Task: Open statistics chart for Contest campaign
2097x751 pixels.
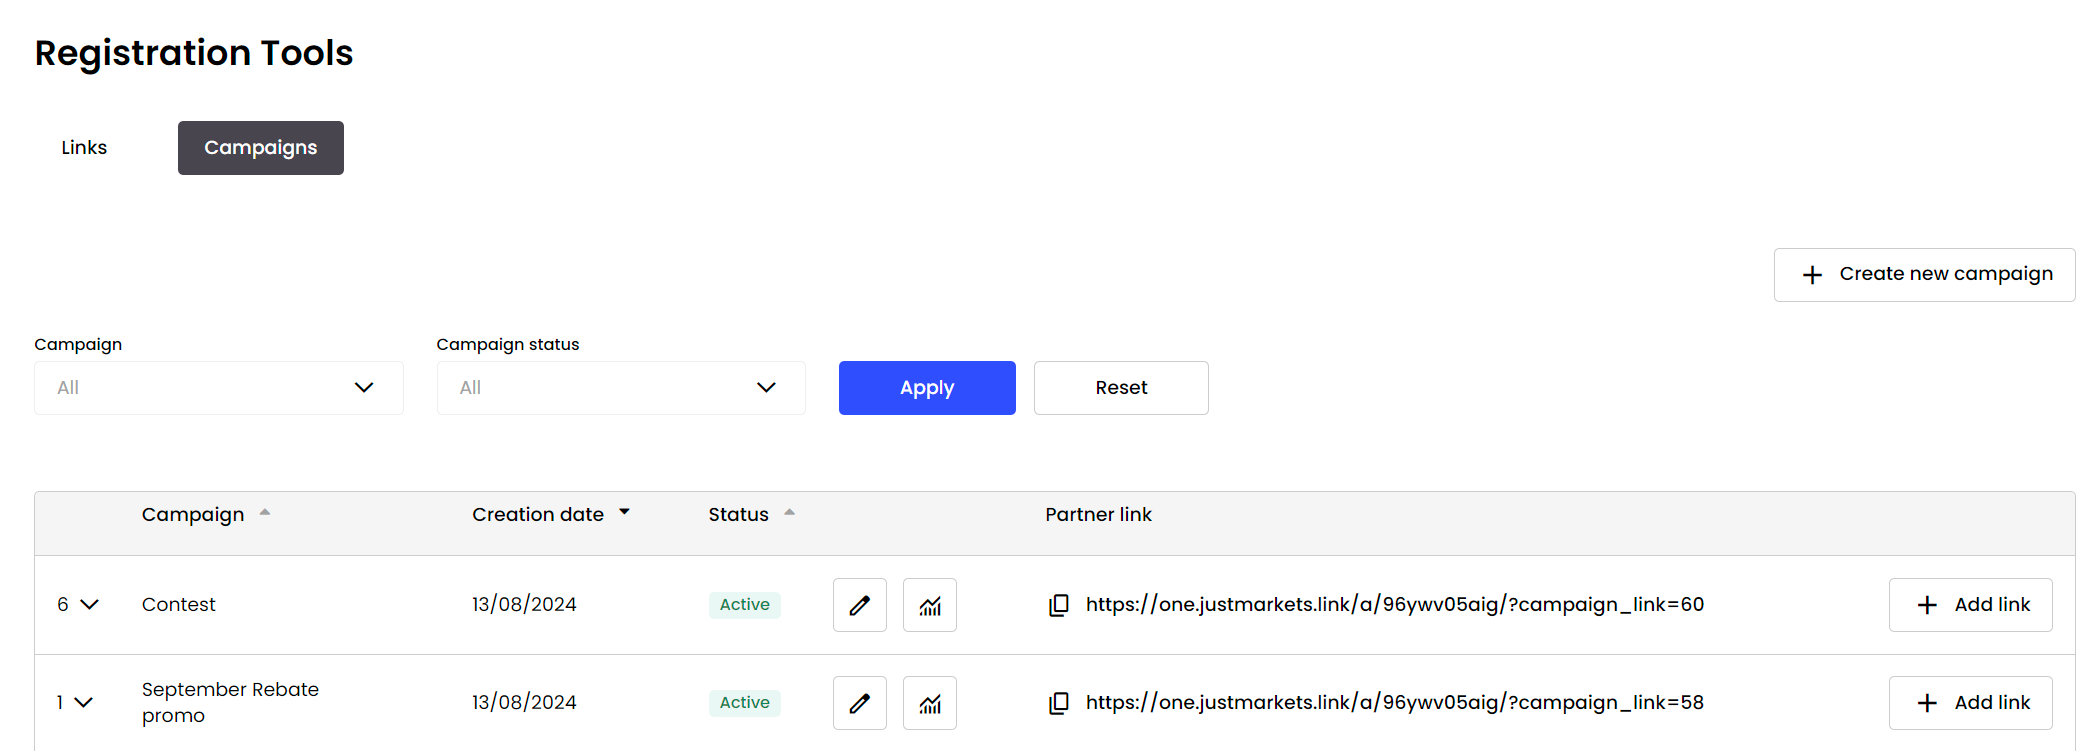Action: [930, 605]
